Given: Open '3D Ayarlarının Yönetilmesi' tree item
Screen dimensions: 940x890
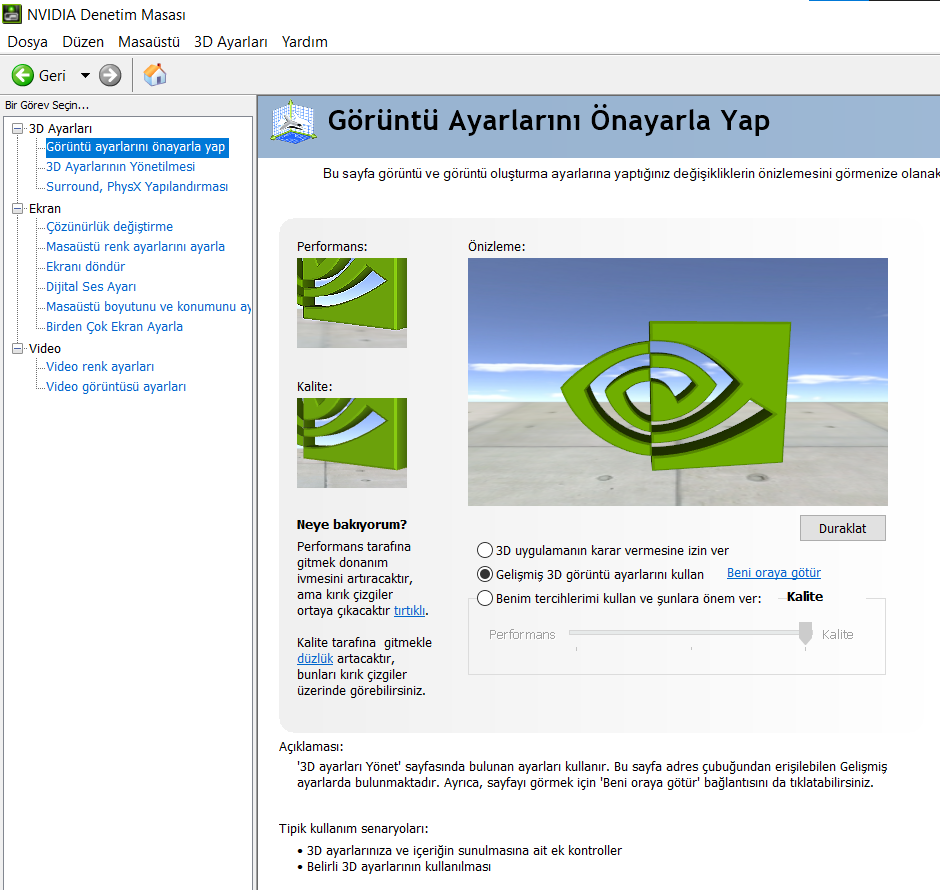Looking at the screenshot, I should tap(120, 167).
